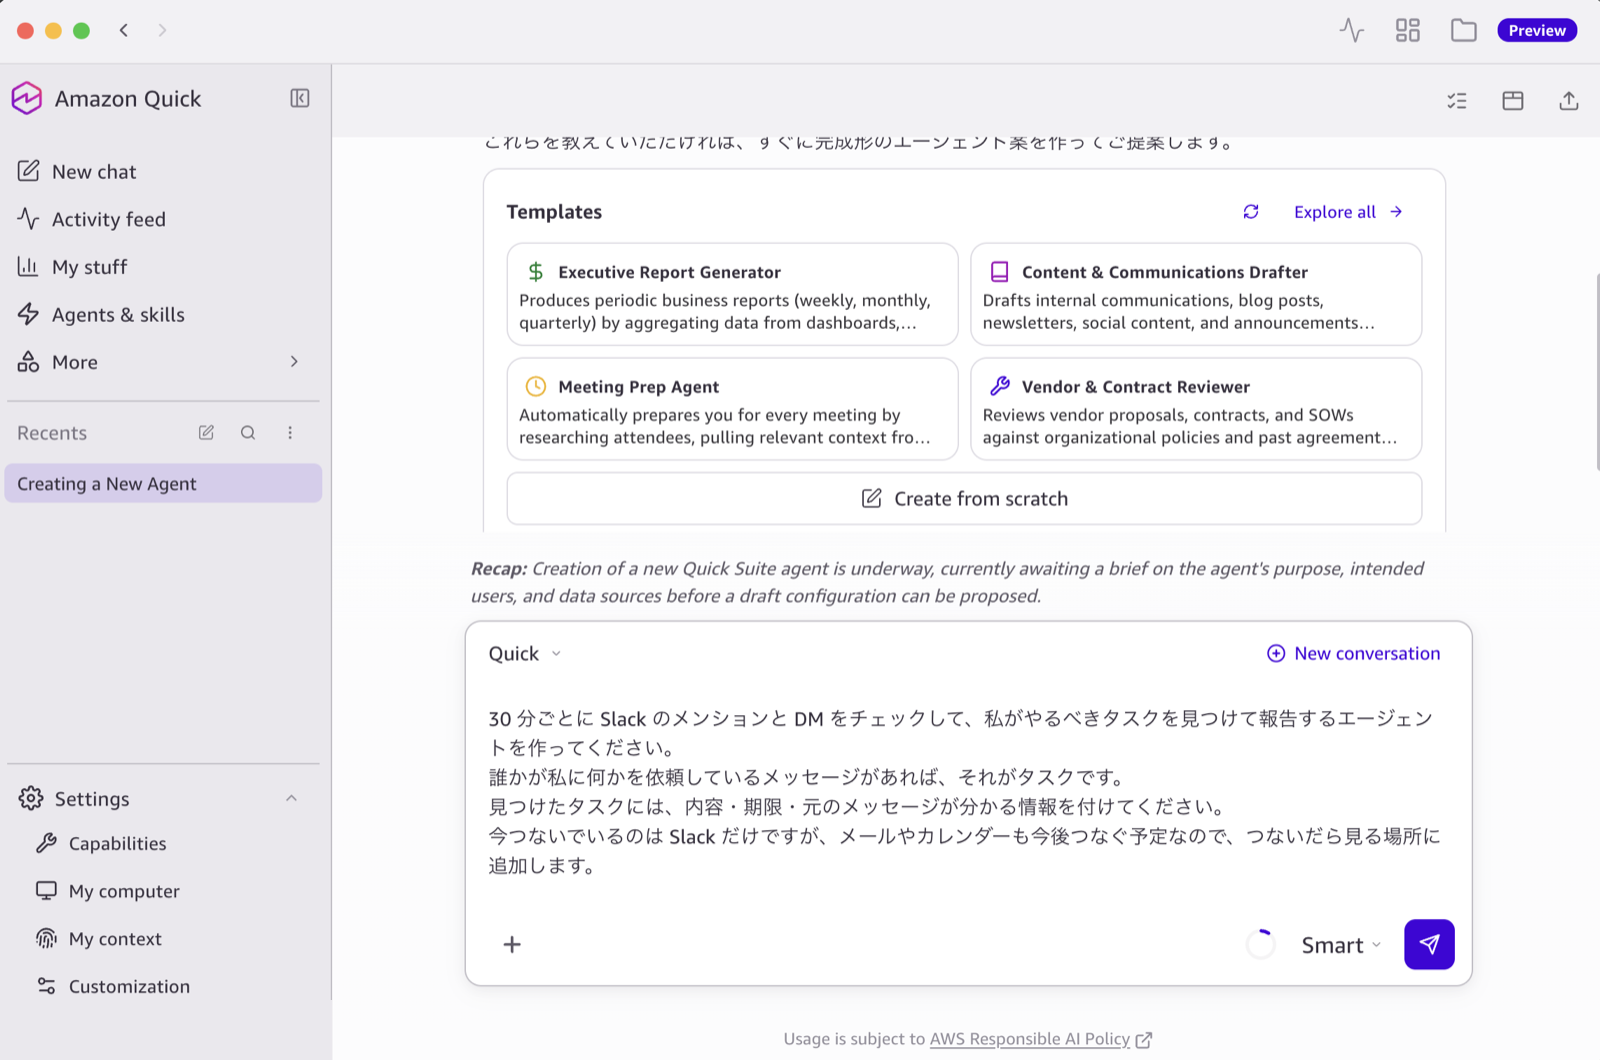The image size is (1600, 1060).
Task: Open the Quick agent selector dropdown
Action: coord(525,653)
